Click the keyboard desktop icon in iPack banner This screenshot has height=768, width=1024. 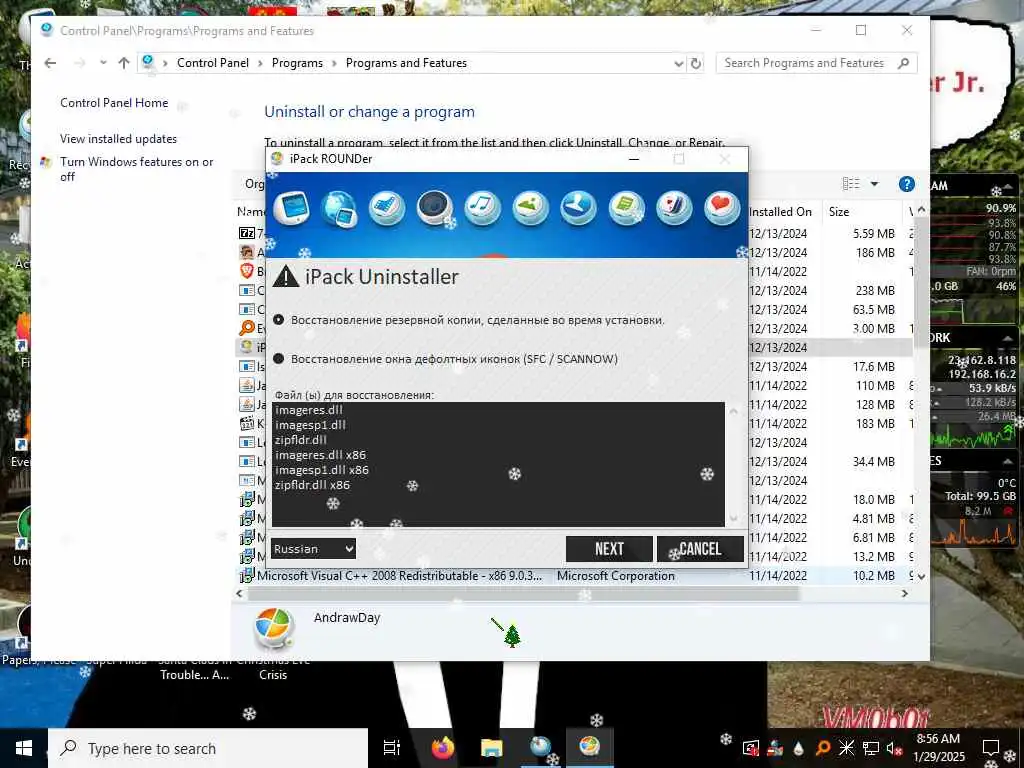pyautogui.click(x=387, y=208)
